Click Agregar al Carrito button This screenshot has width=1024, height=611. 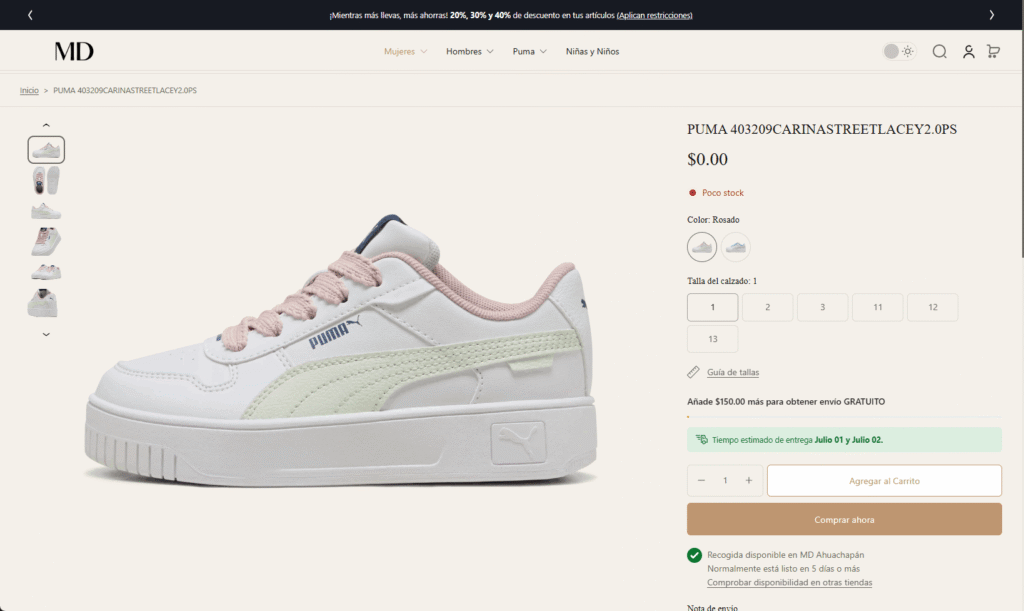(884, 480)
